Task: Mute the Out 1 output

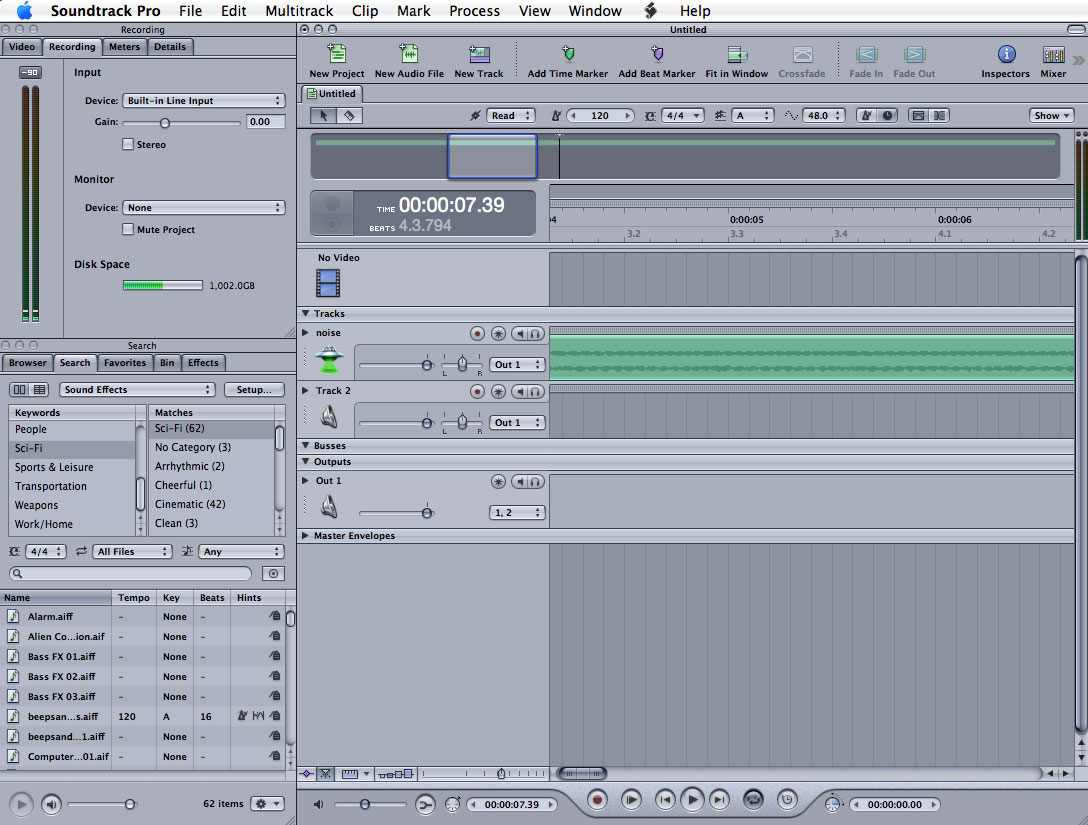Action: pyautogui.click(x=520, y=482)
